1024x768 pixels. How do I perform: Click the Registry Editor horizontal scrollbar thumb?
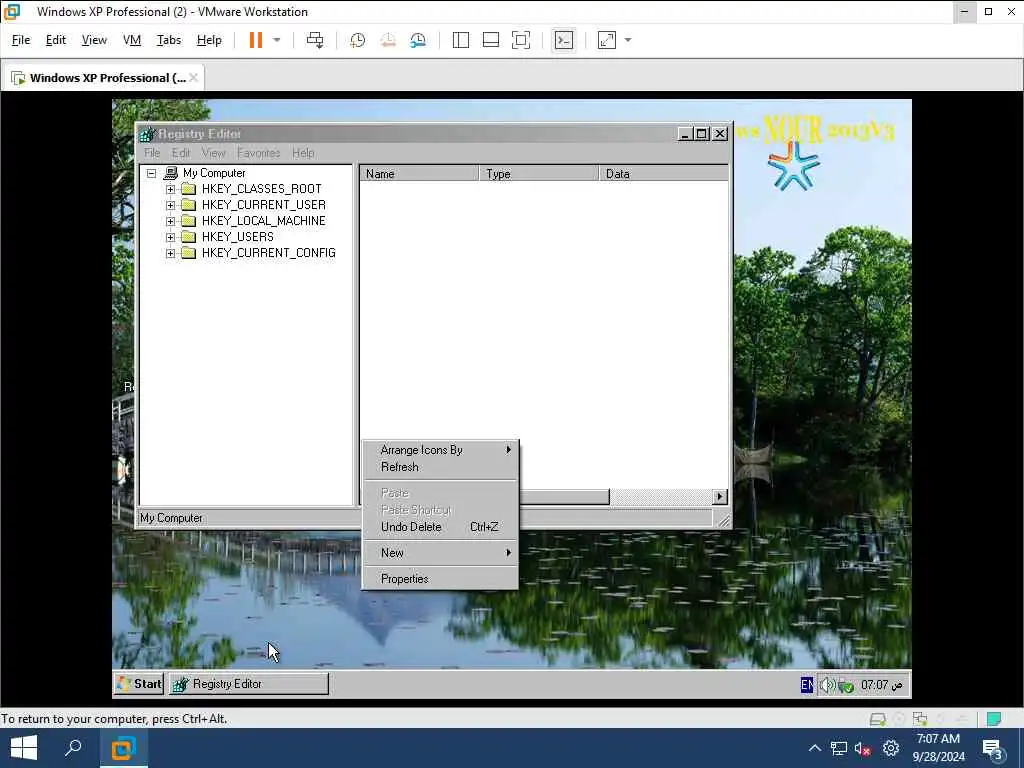pyautogui.click(x=564, y=497)
